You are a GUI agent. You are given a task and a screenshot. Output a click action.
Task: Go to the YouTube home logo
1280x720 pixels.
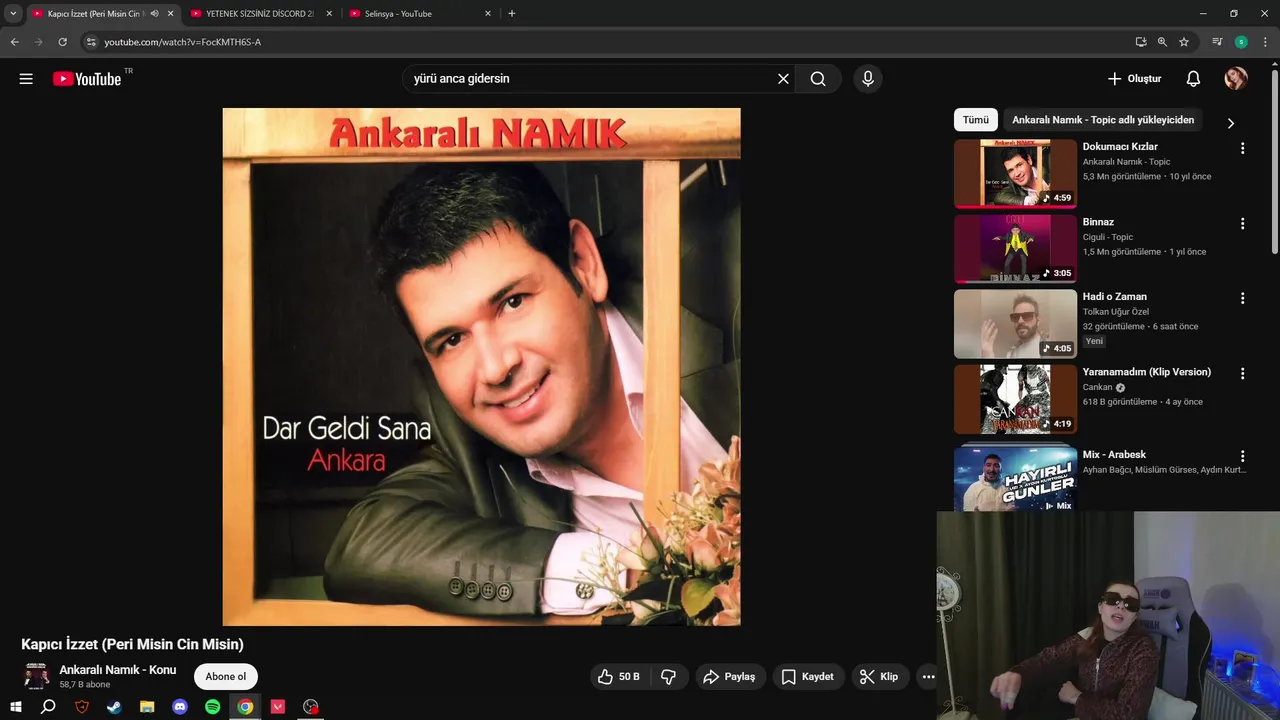coord(87,79)
